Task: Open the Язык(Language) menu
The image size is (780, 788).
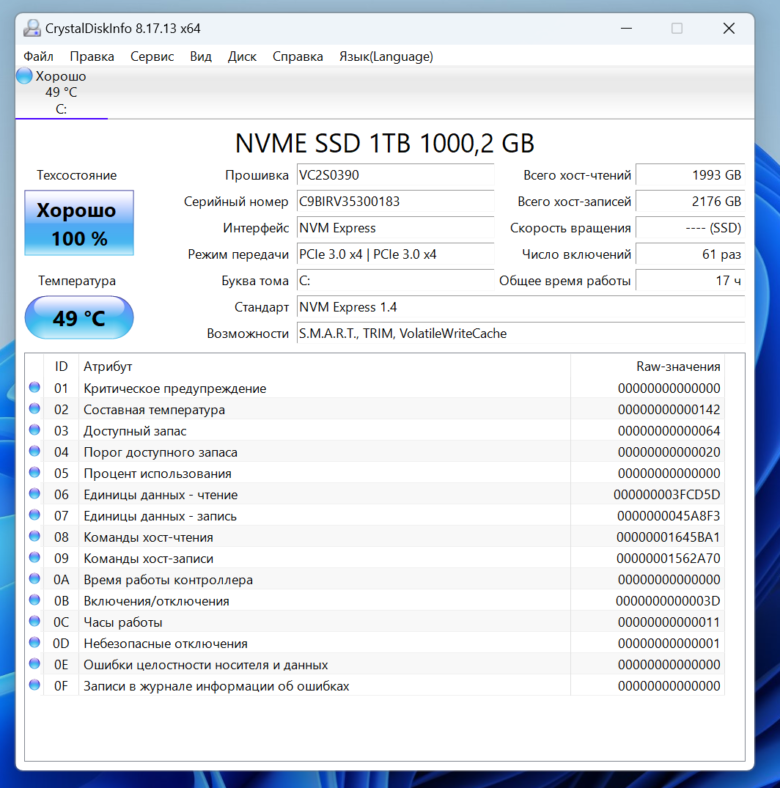Action: 386,56
